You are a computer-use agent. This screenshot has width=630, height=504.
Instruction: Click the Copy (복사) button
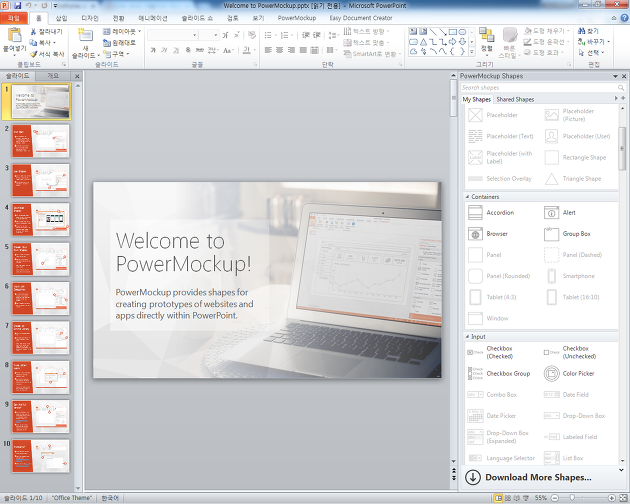click(x=42, y=43)
